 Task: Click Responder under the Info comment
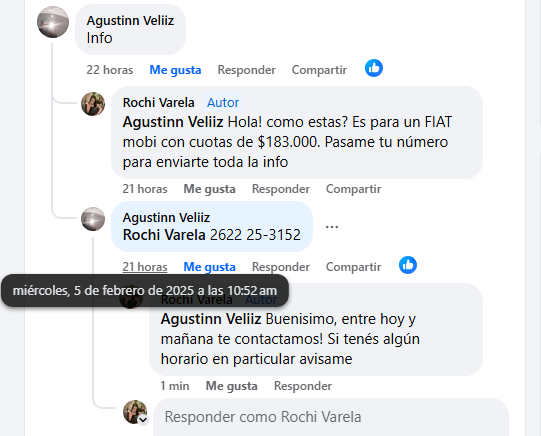tap(247, 70)
